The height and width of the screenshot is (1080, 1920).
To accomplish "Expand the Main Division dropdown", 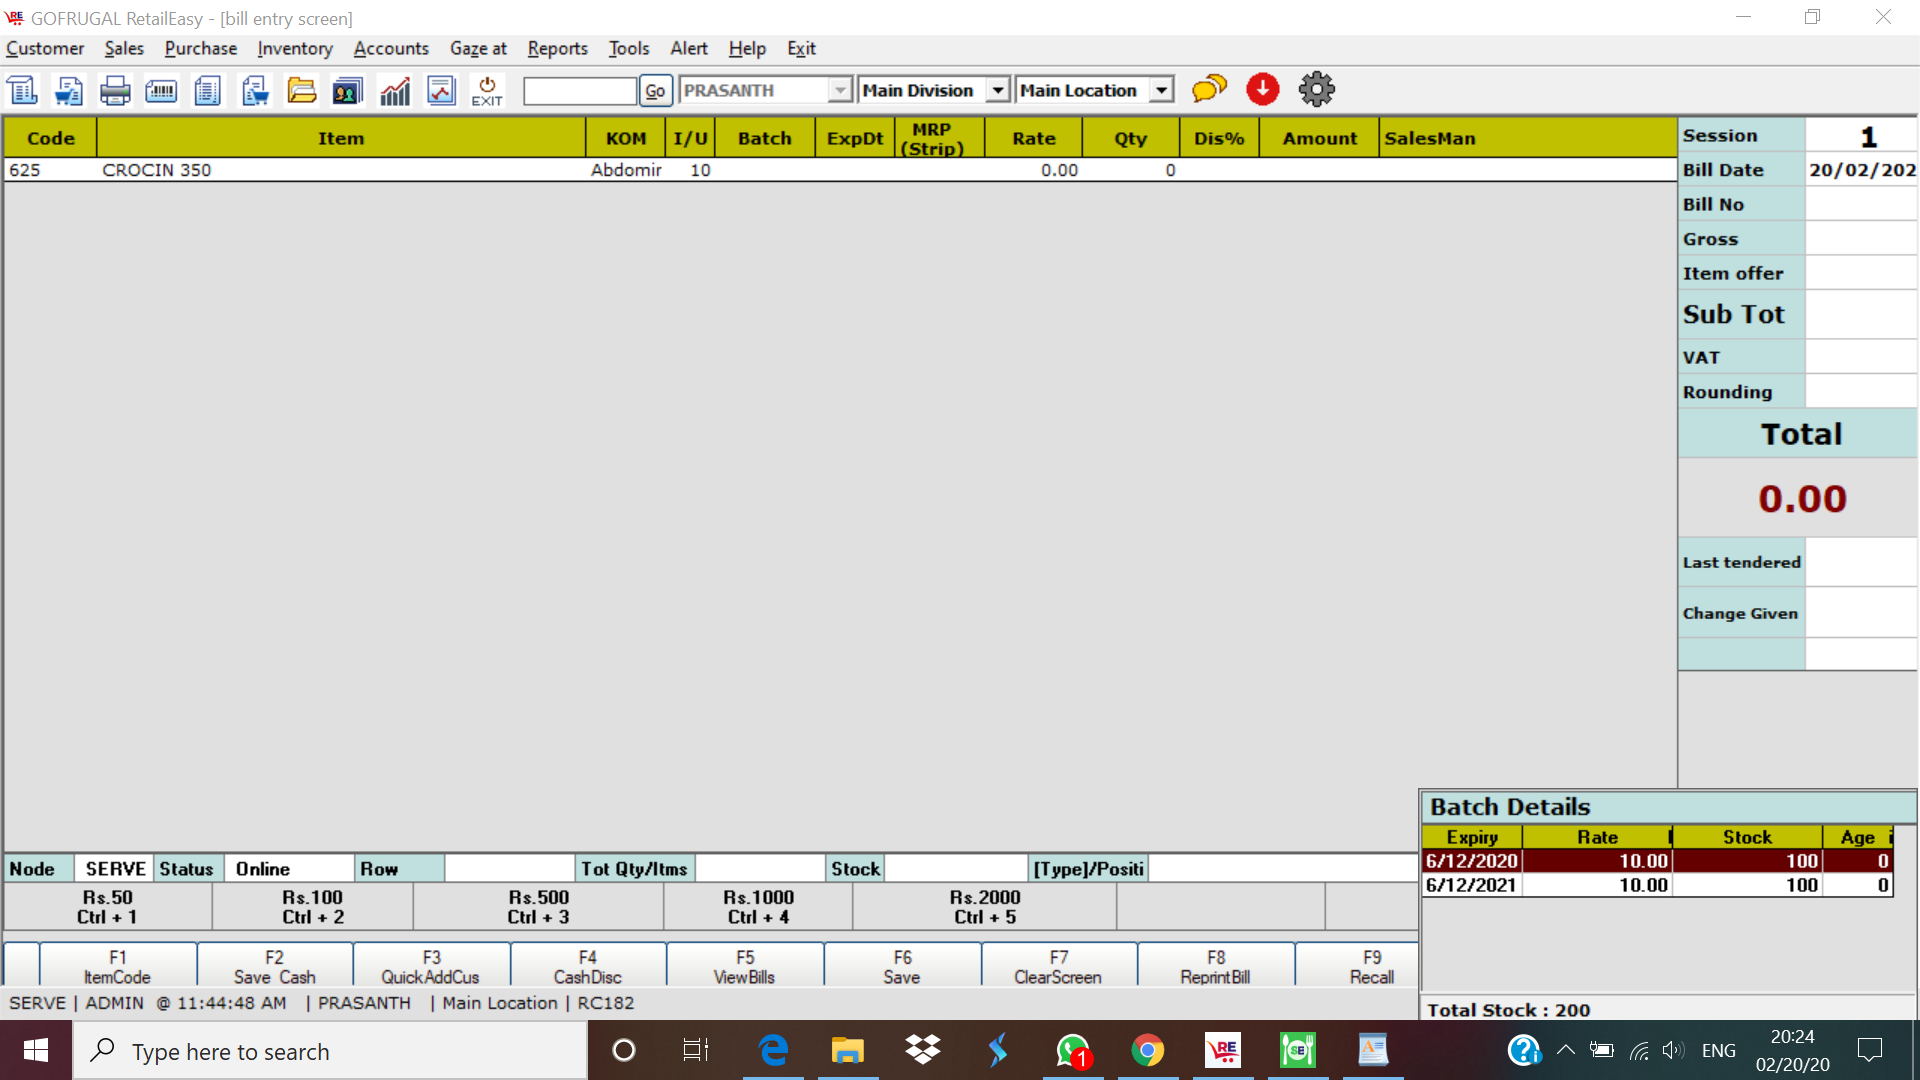I will 997,91.
